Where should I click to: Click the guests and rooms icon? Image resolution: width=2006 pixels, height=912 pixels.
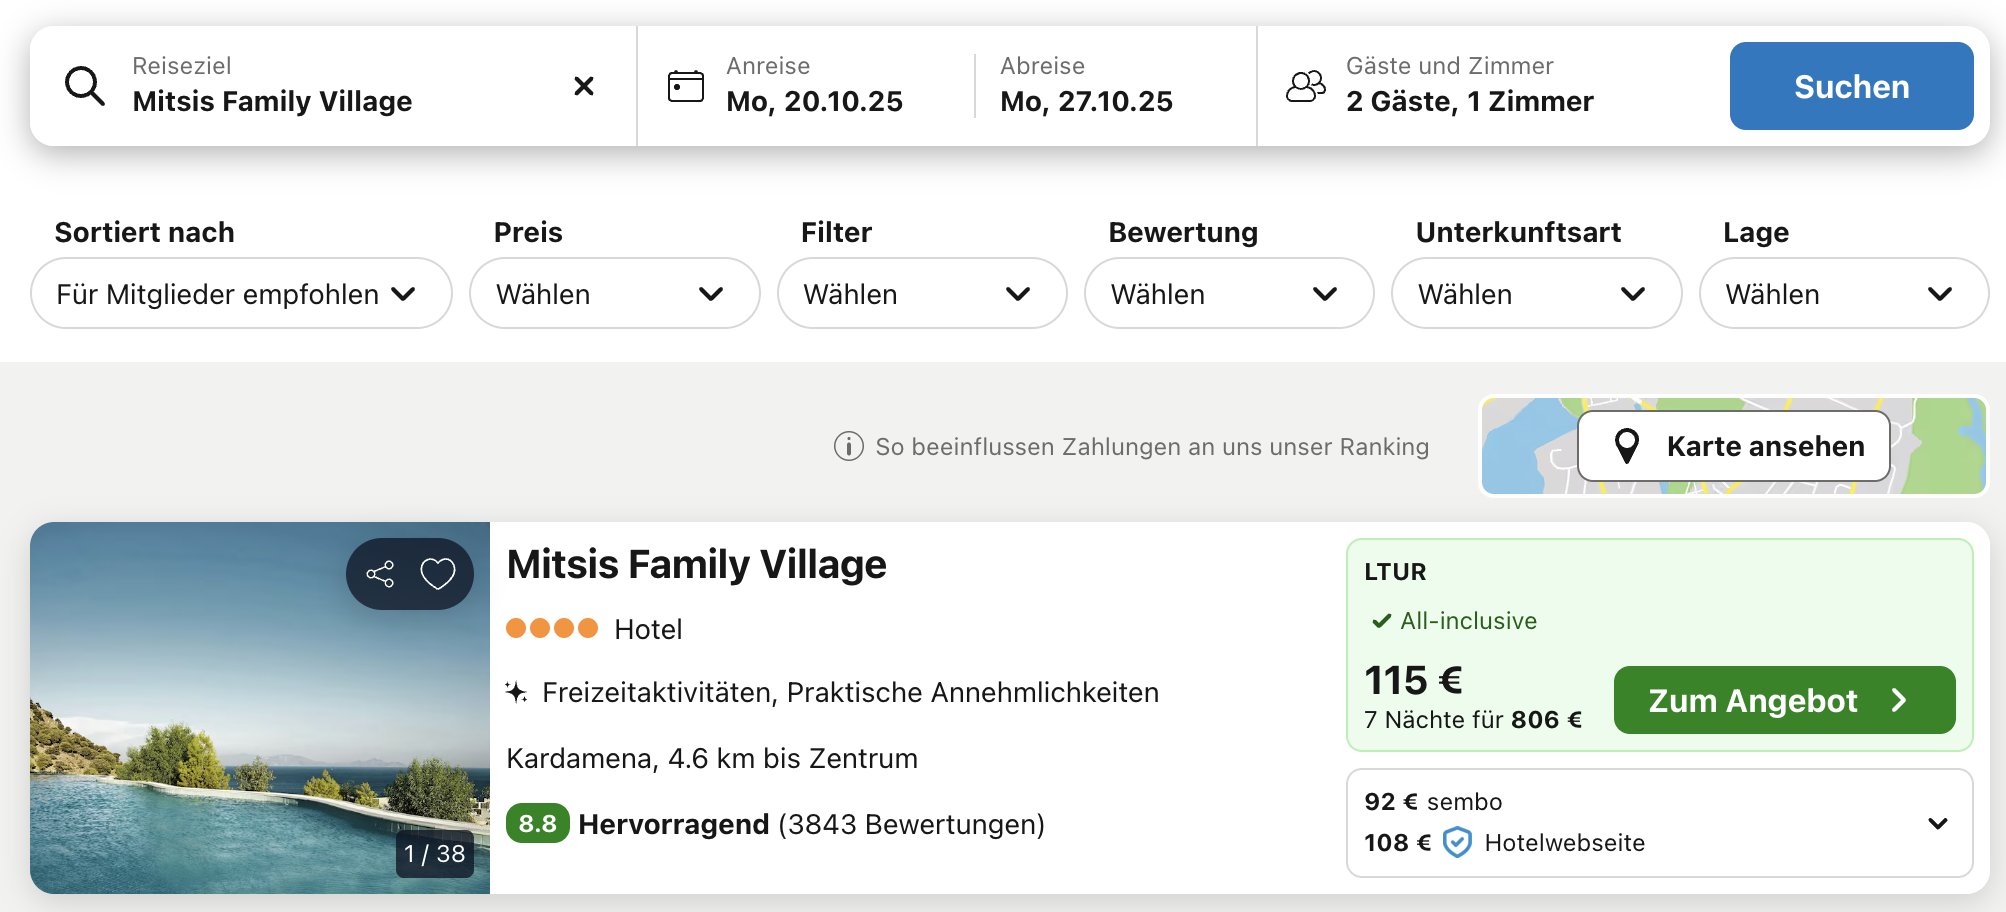pyautogui.click(x=1306, y=86)
